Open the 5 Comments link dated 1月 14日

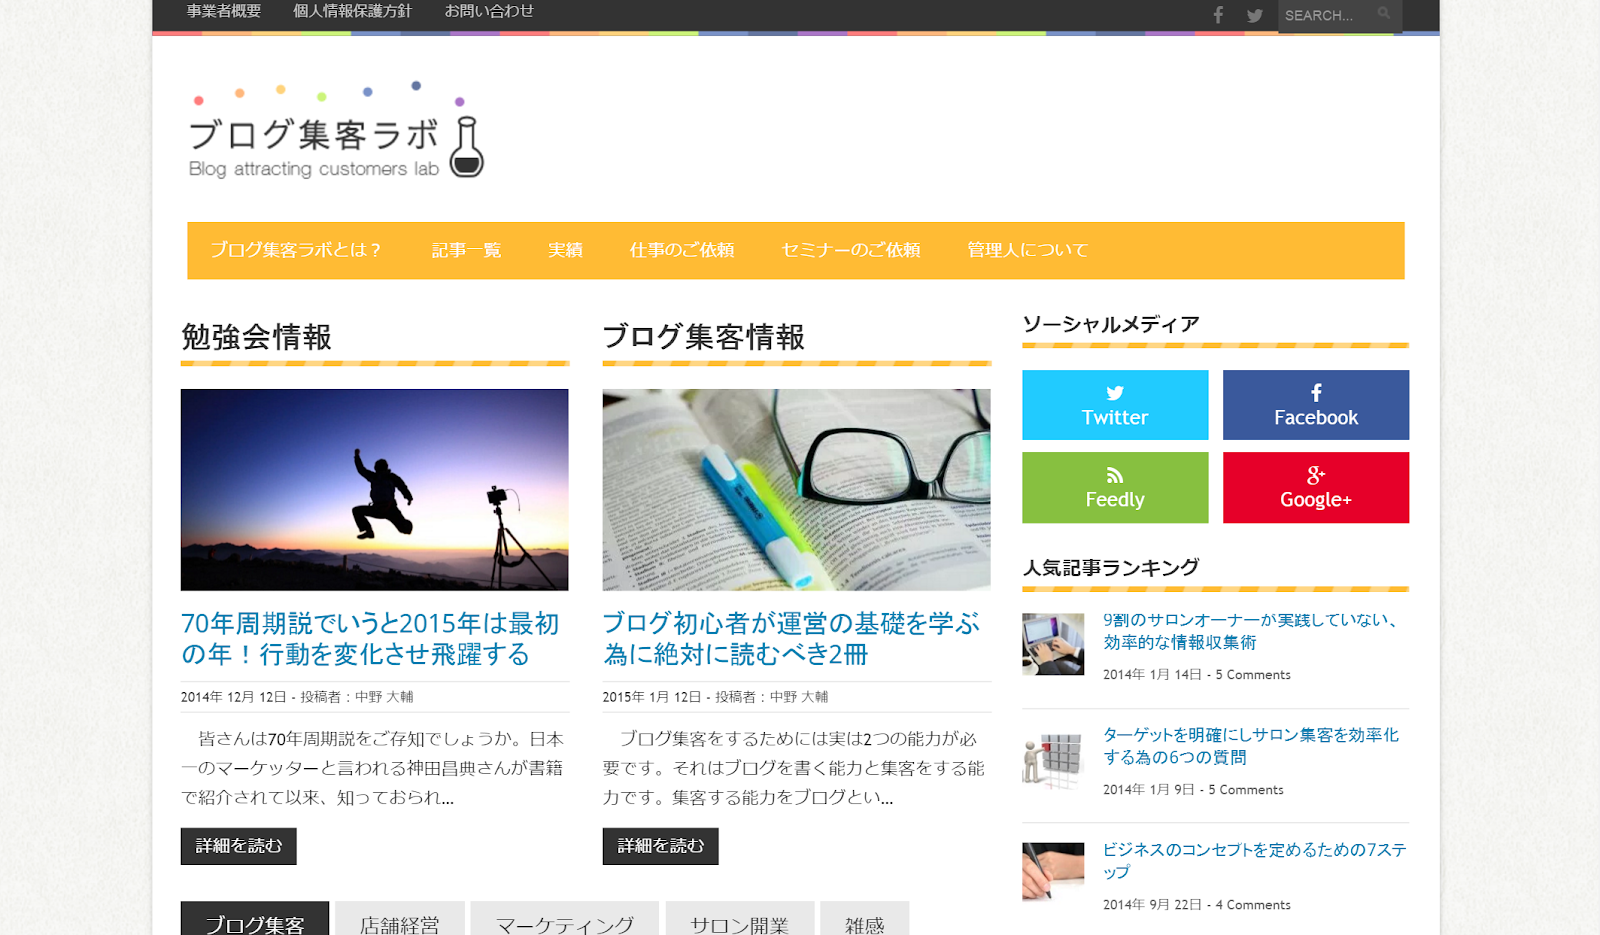[x=1253, y=675]
